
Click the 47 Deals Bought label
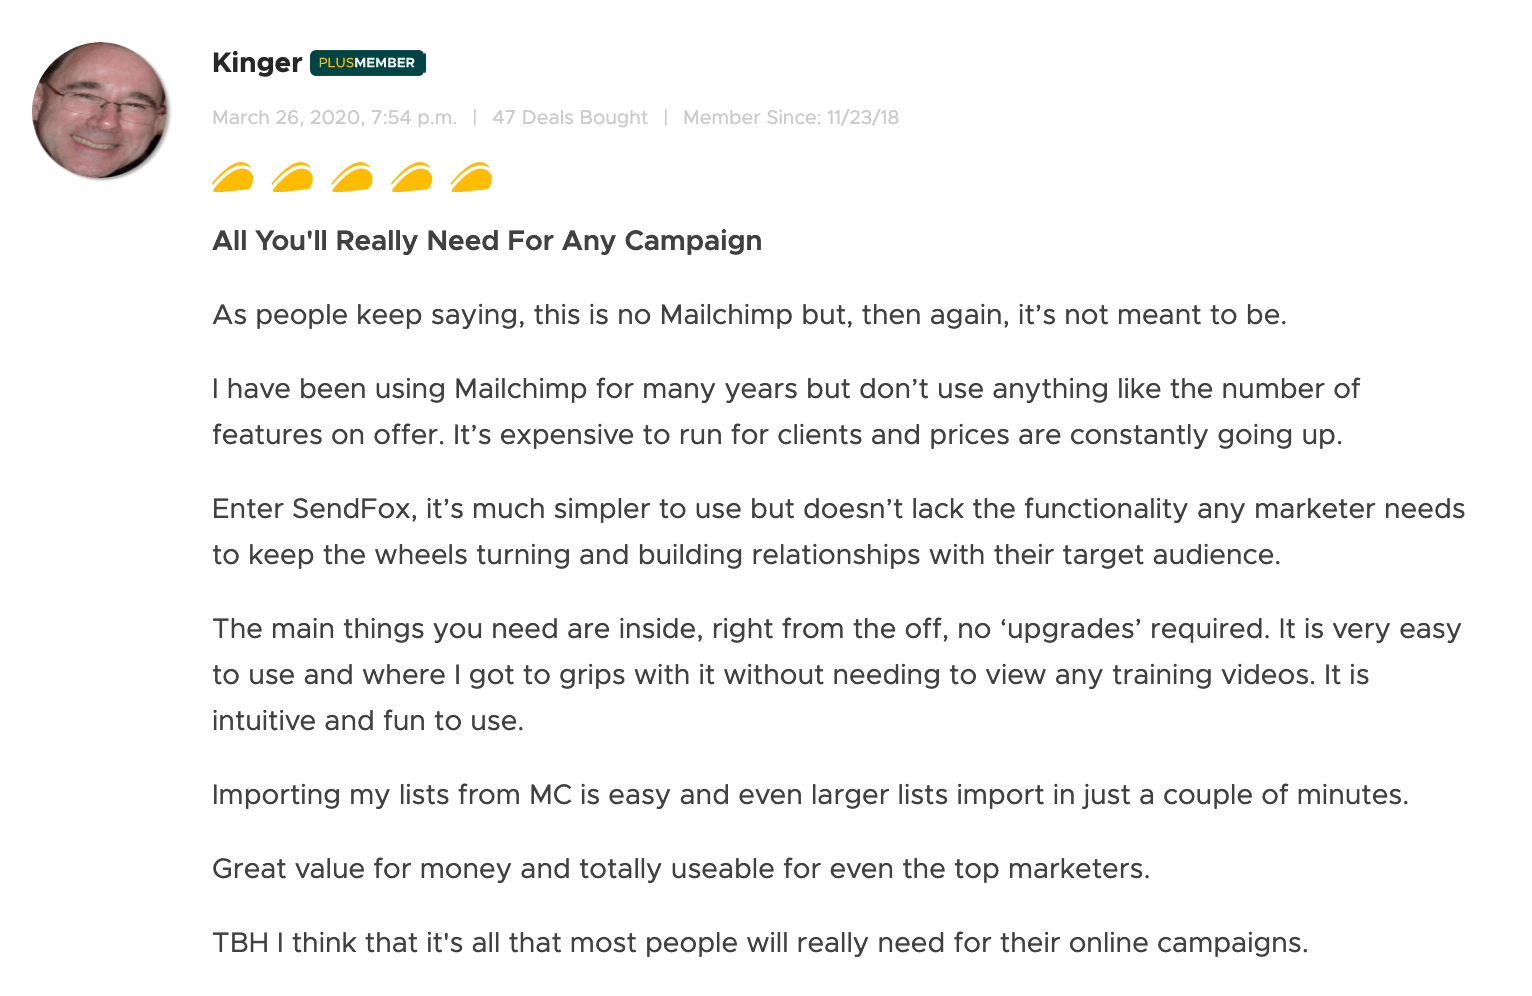570,118
